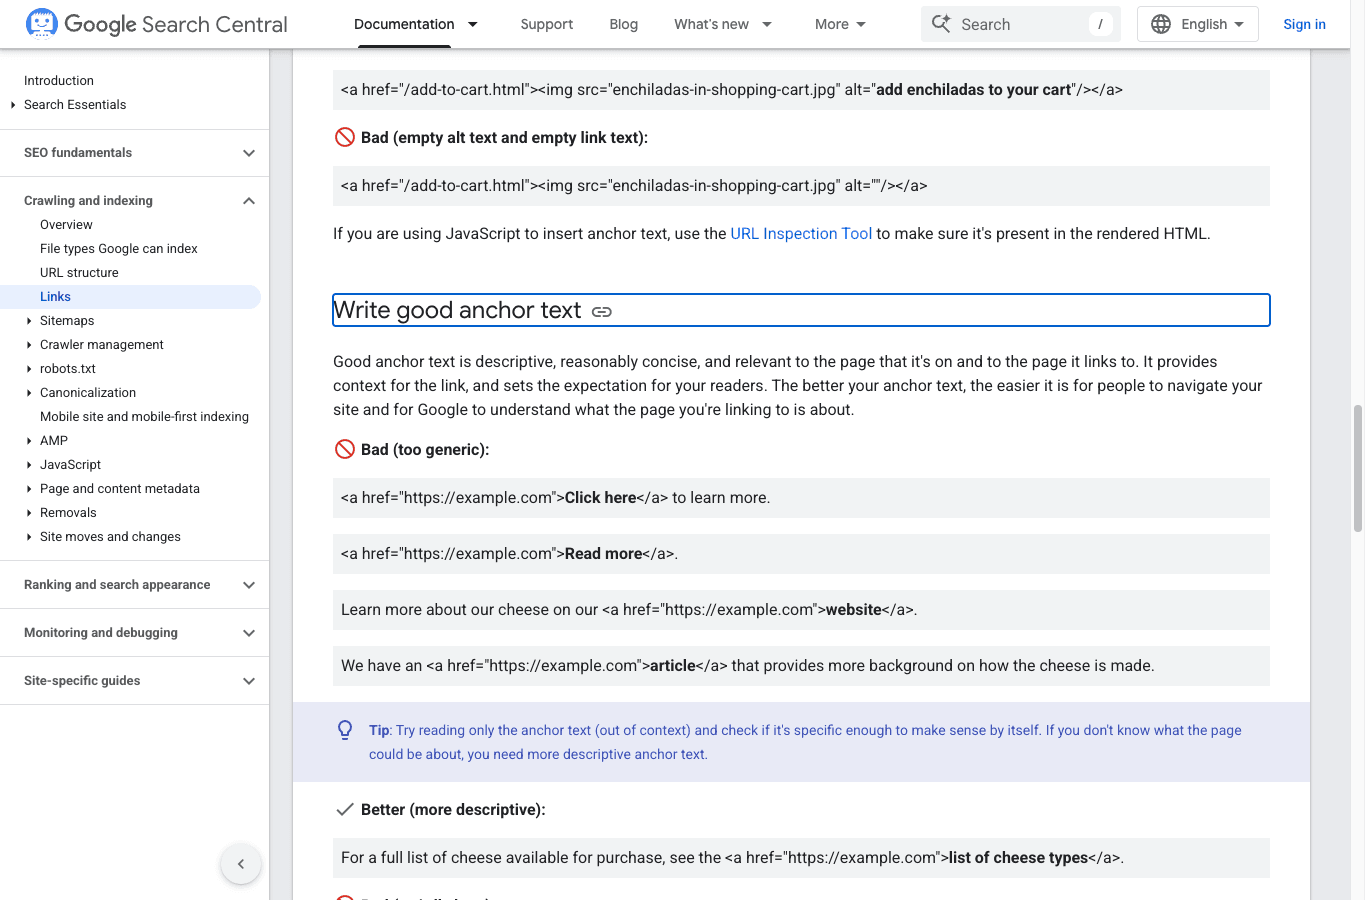This screenshot has height=900, width=1365.
Task: Expand Site moves and changes item
Action: 28,537
